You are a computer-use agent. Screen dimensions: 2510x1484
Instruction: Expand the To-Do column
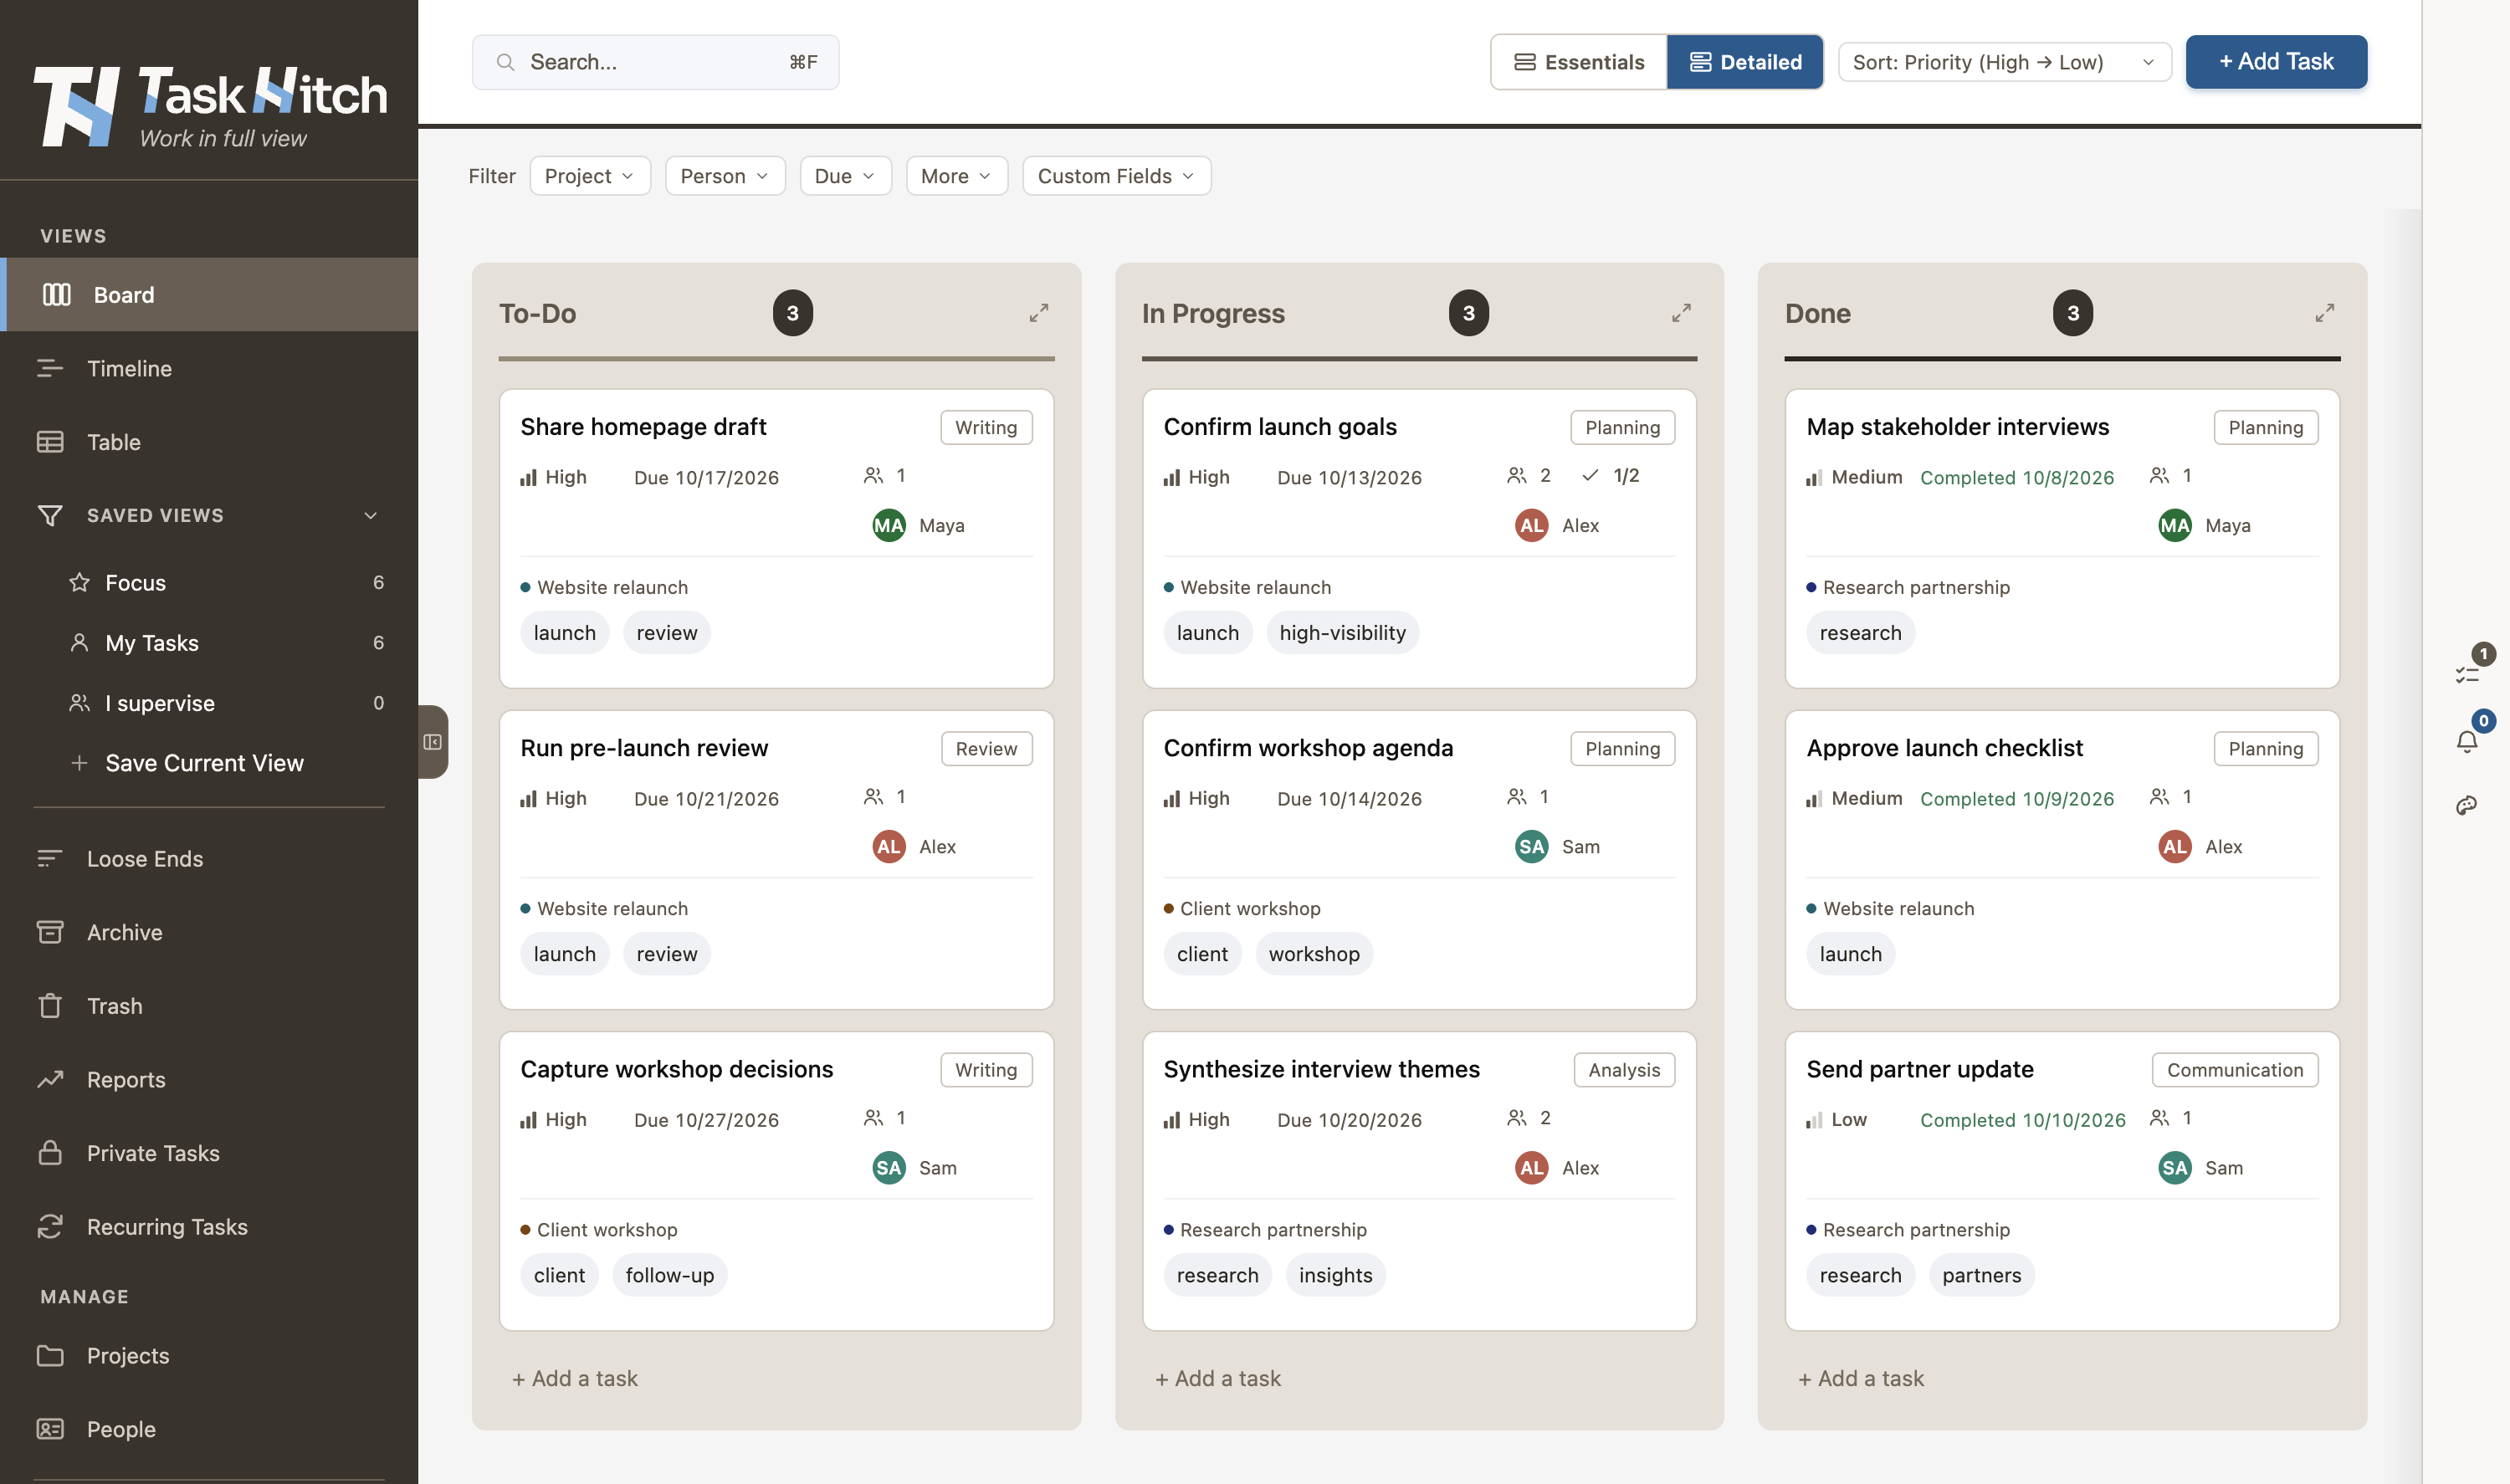tap(1039, 313)
